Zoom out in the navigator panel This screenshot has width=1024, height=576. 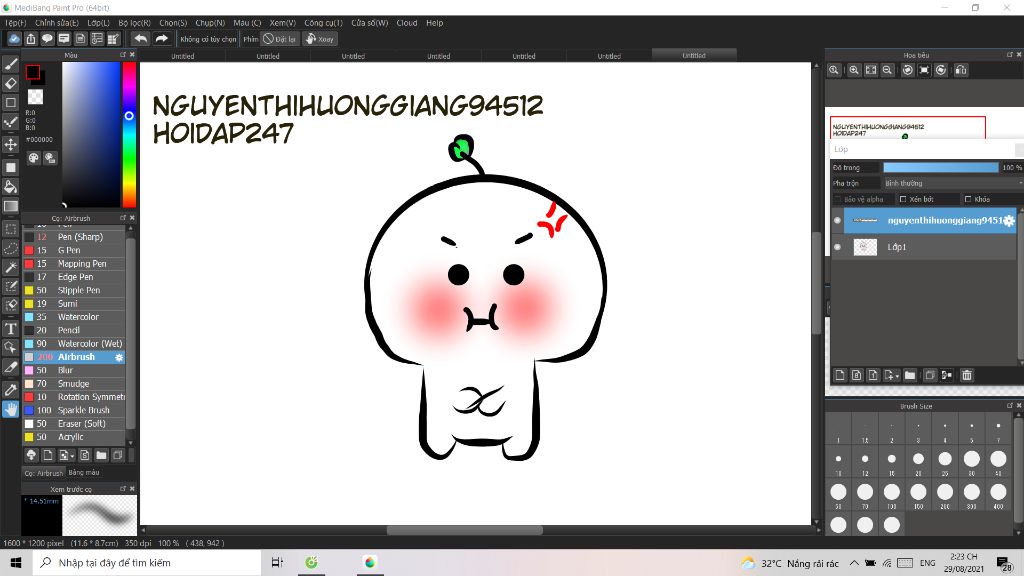888,70
